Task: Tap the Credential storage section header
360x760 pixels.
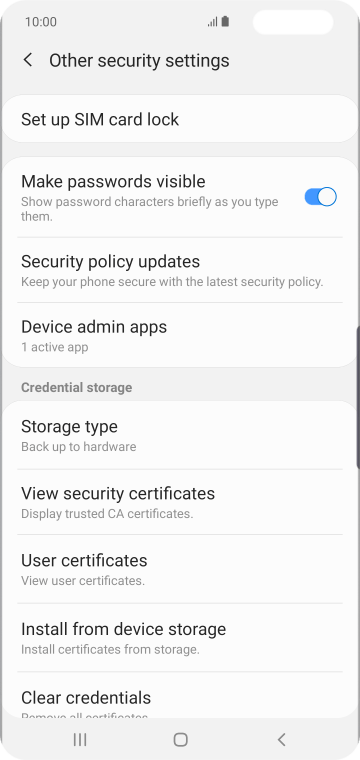Action: tap(77, 387)
